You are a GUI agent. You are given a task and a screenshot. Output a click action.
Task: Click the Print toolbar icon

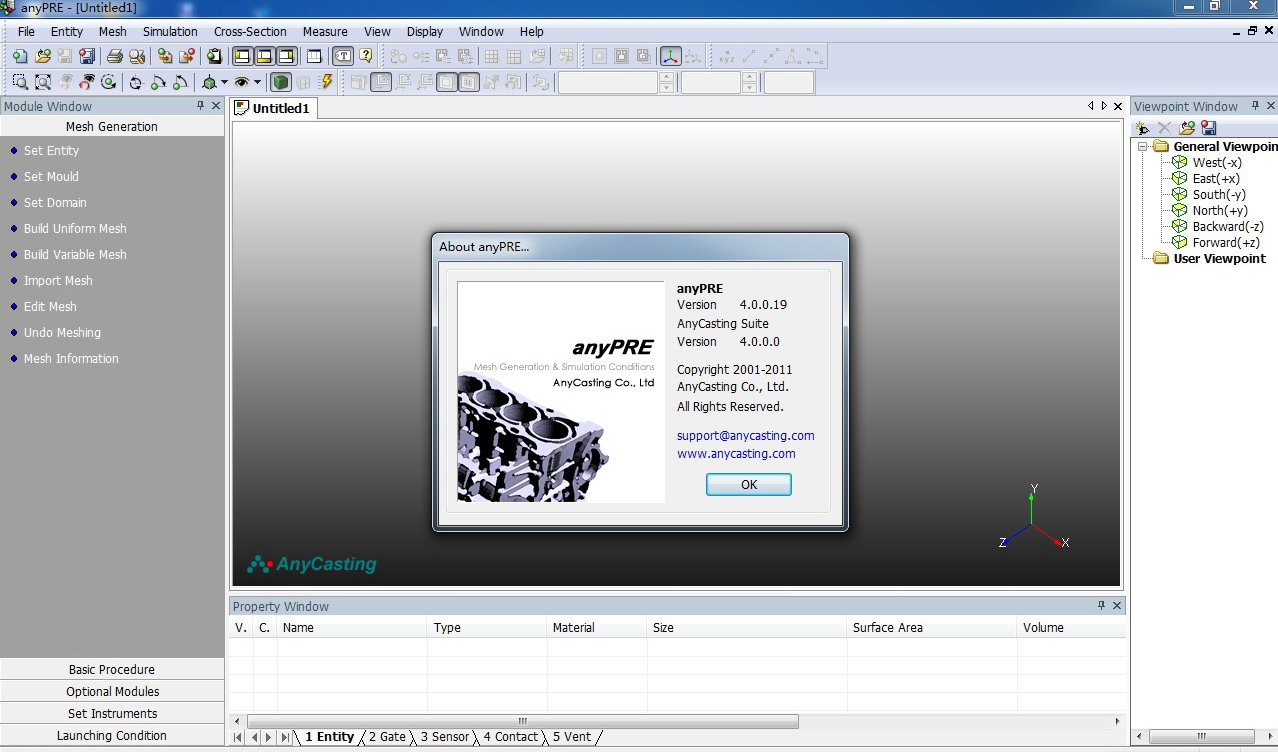tap(115, 57)
